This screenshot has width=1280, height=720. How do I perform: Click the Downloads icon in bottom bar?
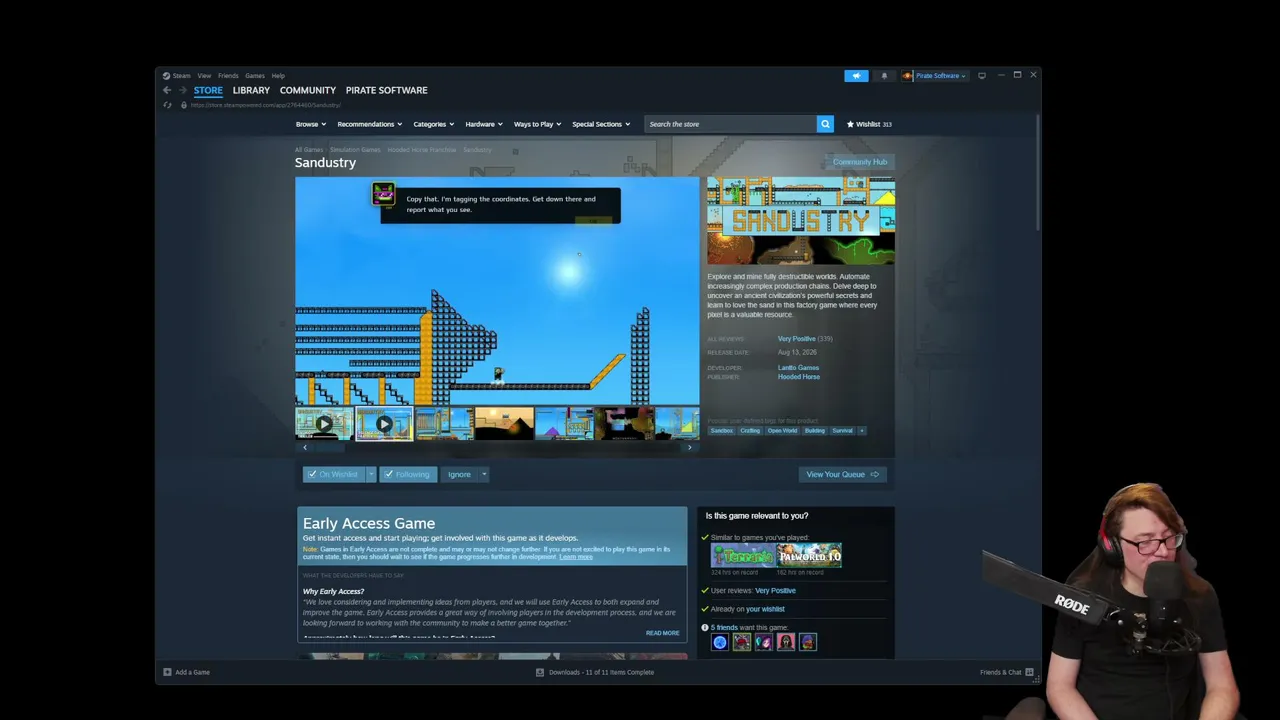pos(540,672)
